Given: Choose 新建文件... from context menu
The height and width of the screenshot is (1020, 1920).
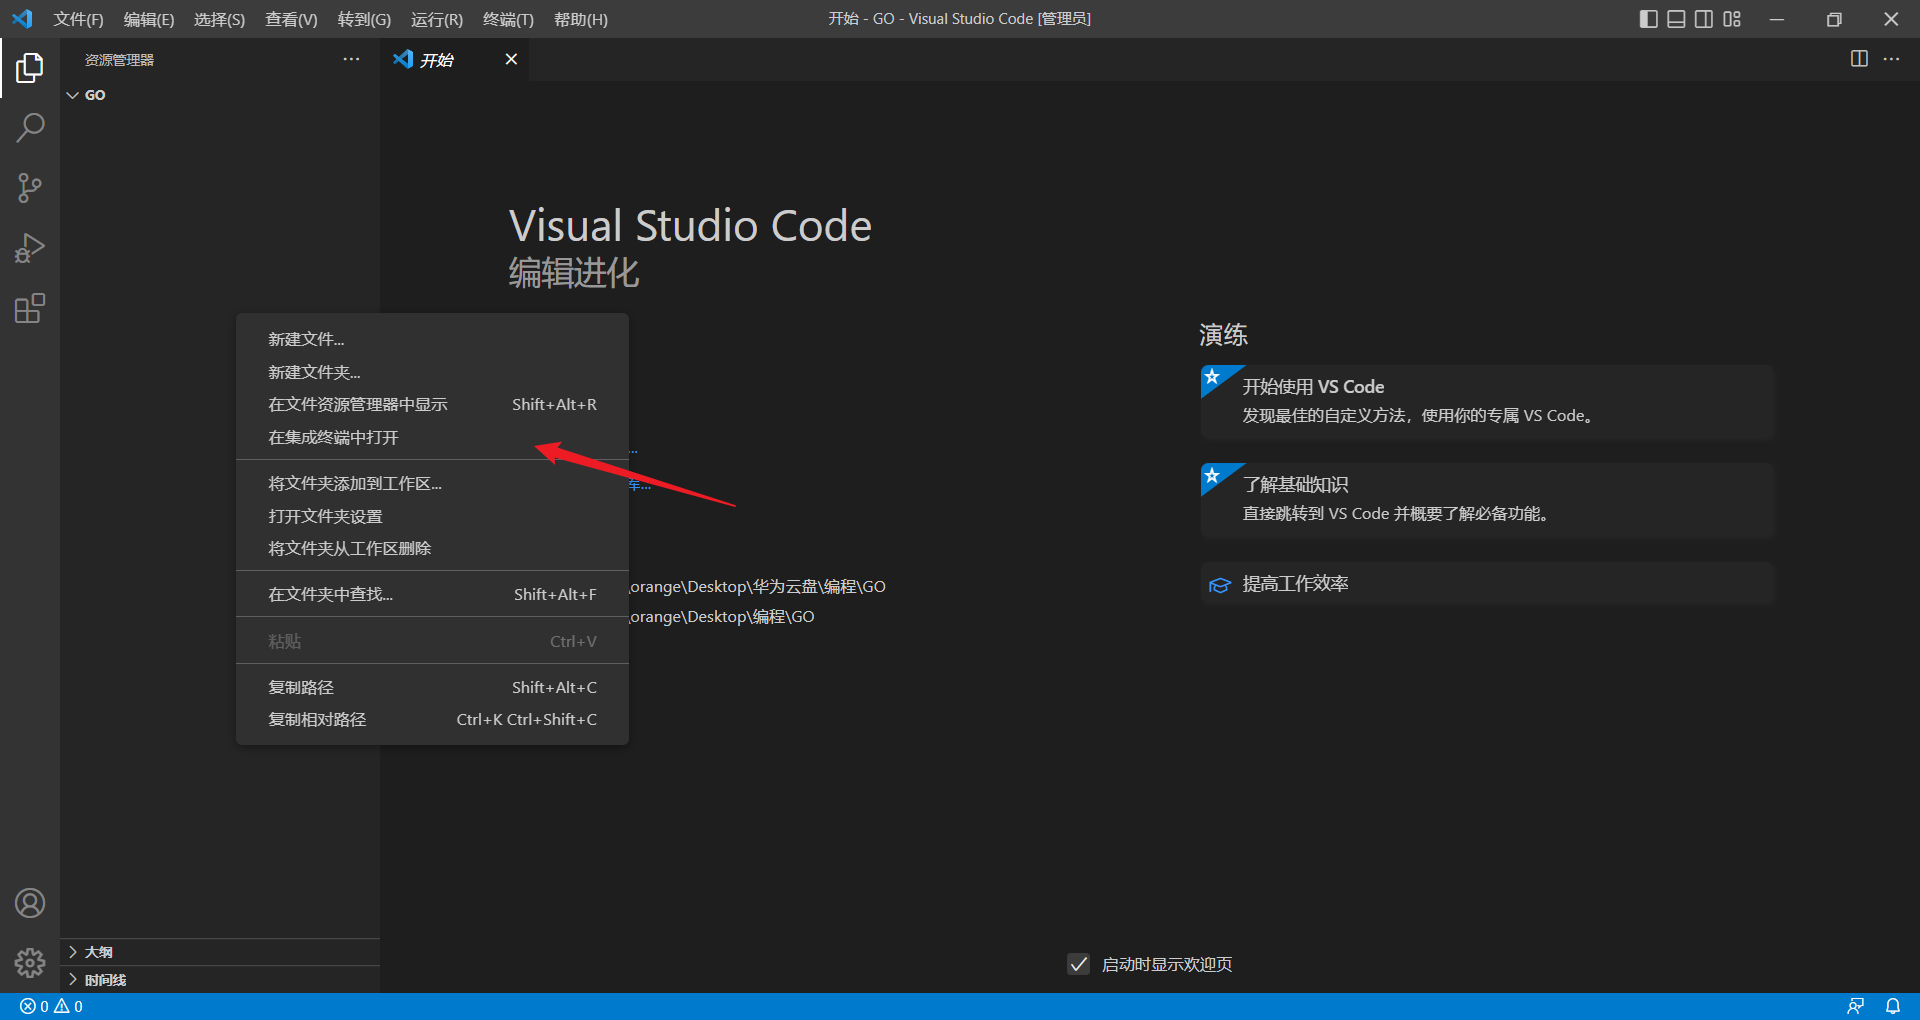Looking at the screenshot, I should point(432,339).
